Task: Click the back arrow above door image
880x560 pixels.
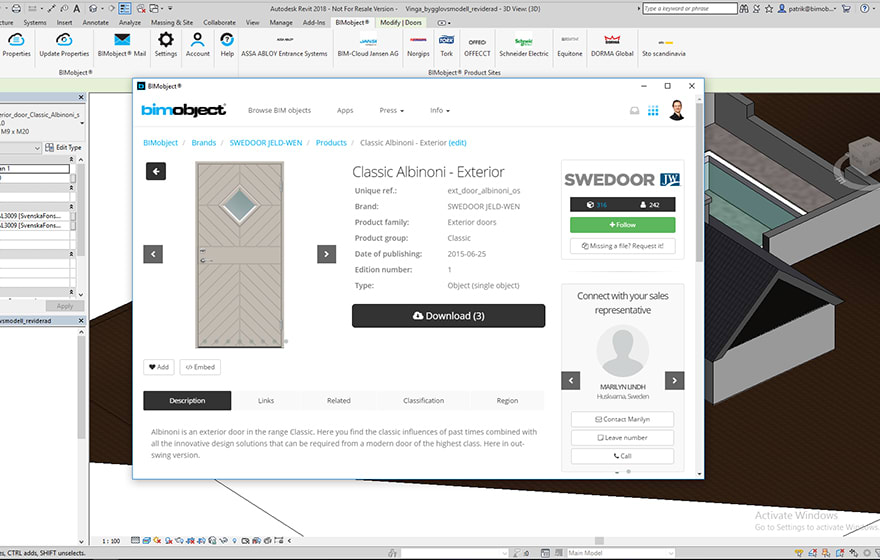Action: 156,171
